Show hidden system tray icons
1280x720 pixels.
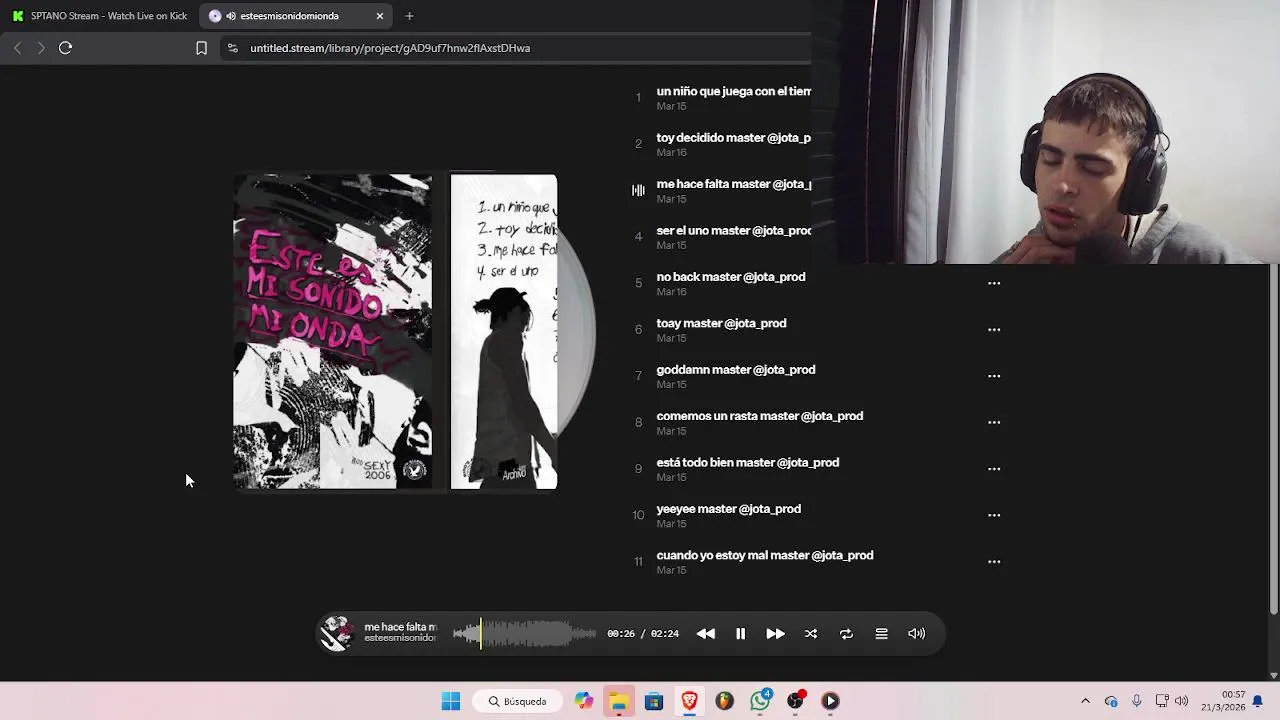click(x=1085, y=701)
